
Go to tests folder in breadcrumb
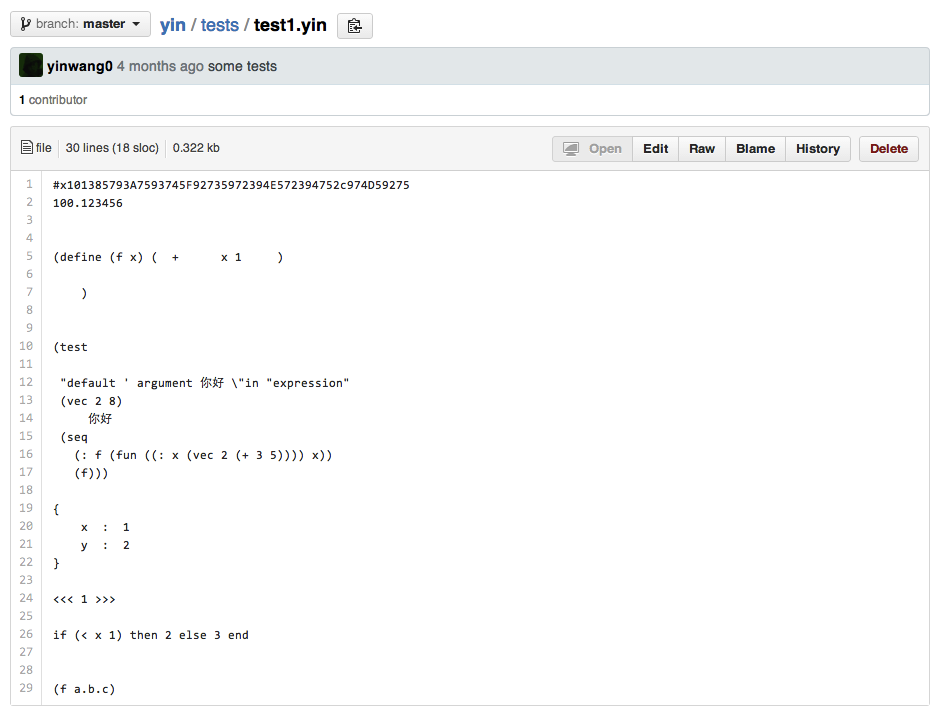[219, 25]
